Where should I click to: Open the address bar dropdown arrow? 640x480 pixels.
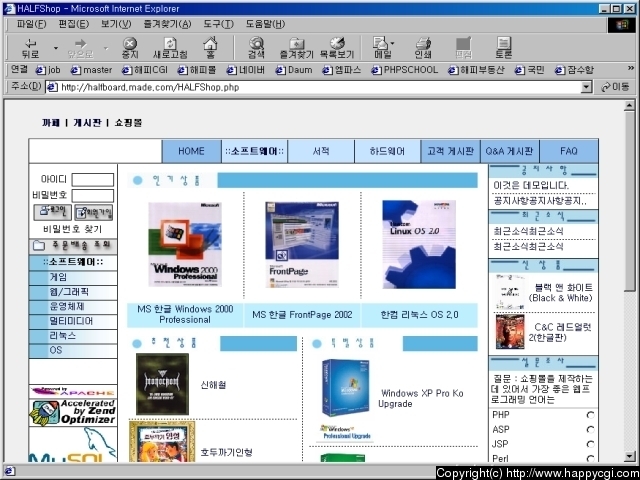587,87
